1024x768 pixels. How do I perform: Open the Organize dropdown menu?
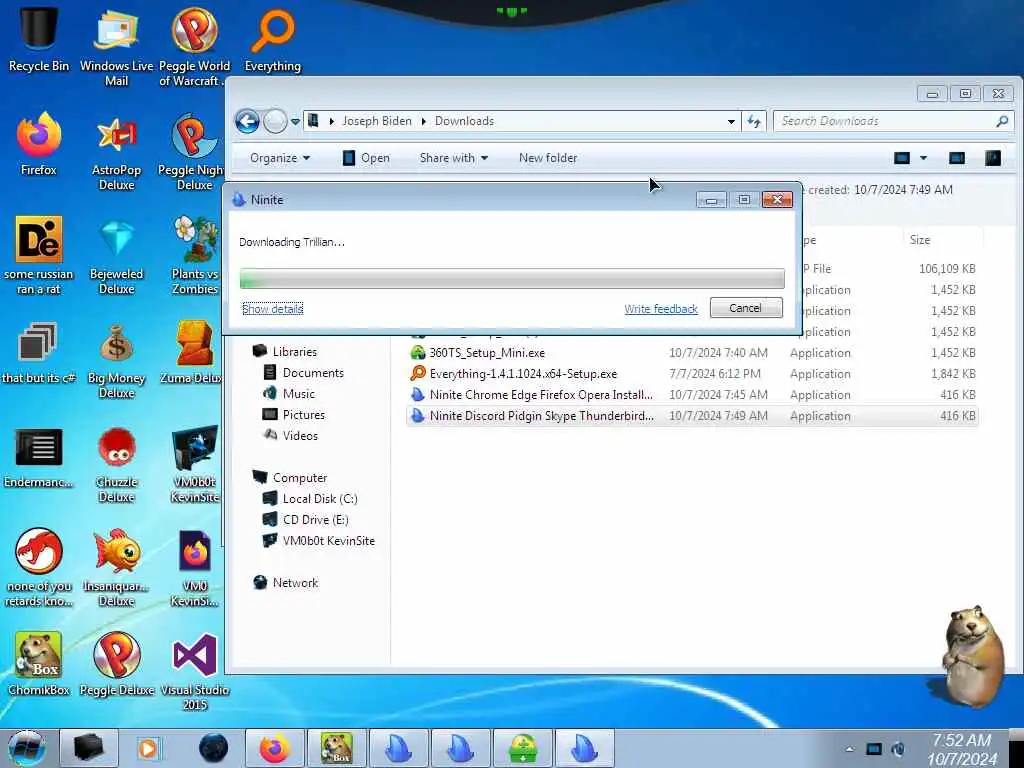280,158
